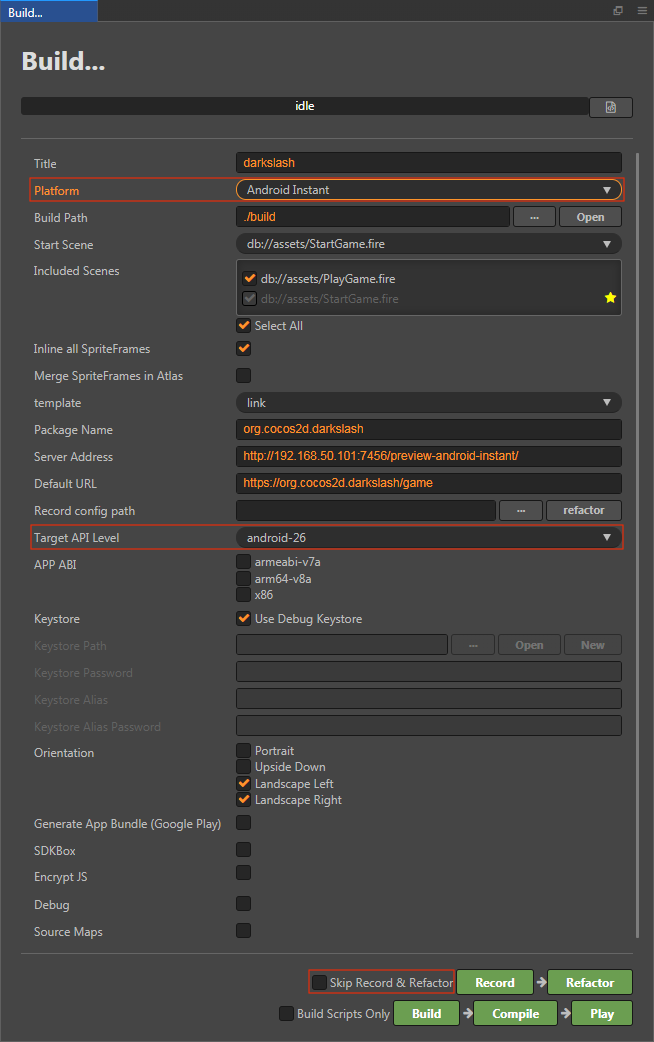The width and height of the screenshot is (654, 1042).
Task: Click the arrow between Record and Refactor
Action: (541, 982)
